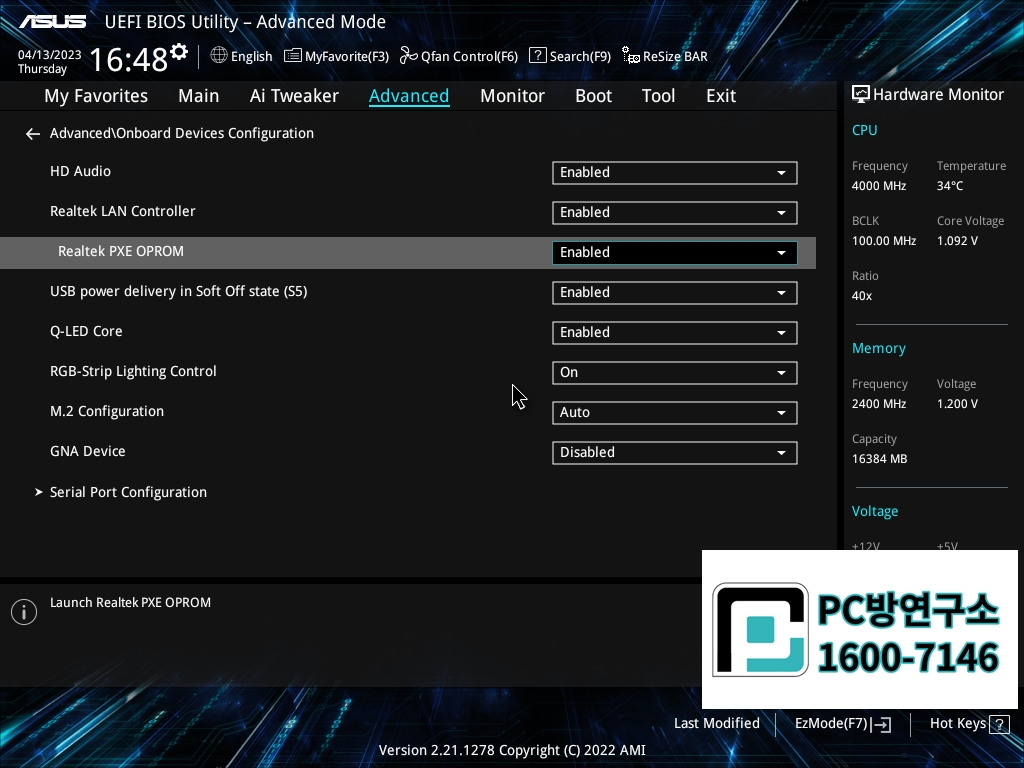Click the 100.00 MHz BCLK value
1024x768 pixels.
click(x=884, y=241)
